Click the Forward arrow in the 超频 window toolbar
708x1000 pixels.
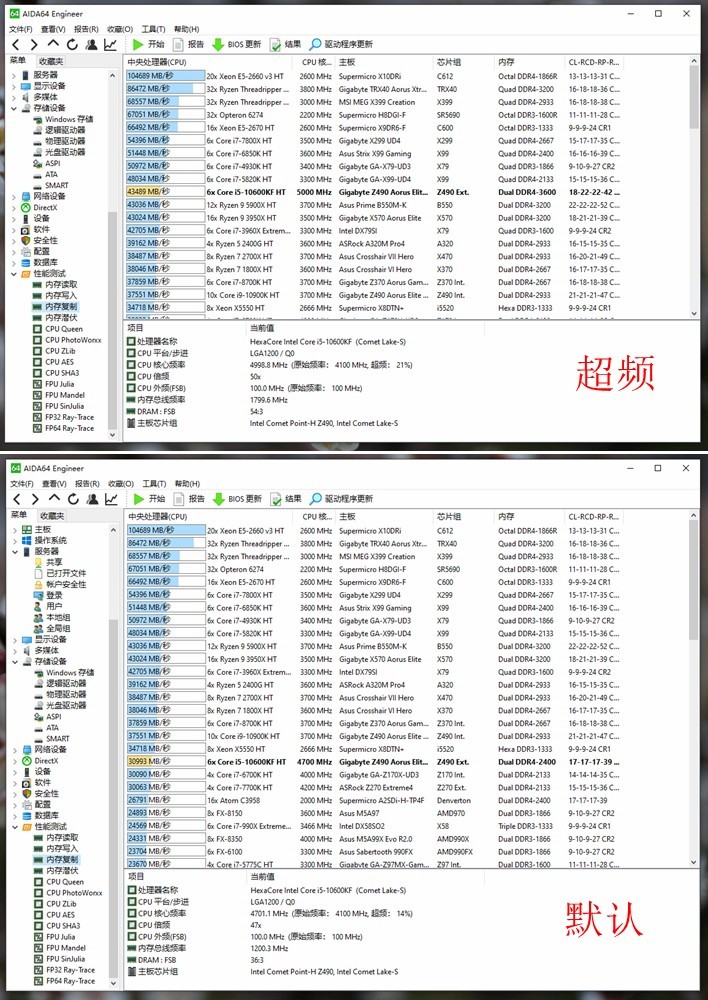[34, 44]
